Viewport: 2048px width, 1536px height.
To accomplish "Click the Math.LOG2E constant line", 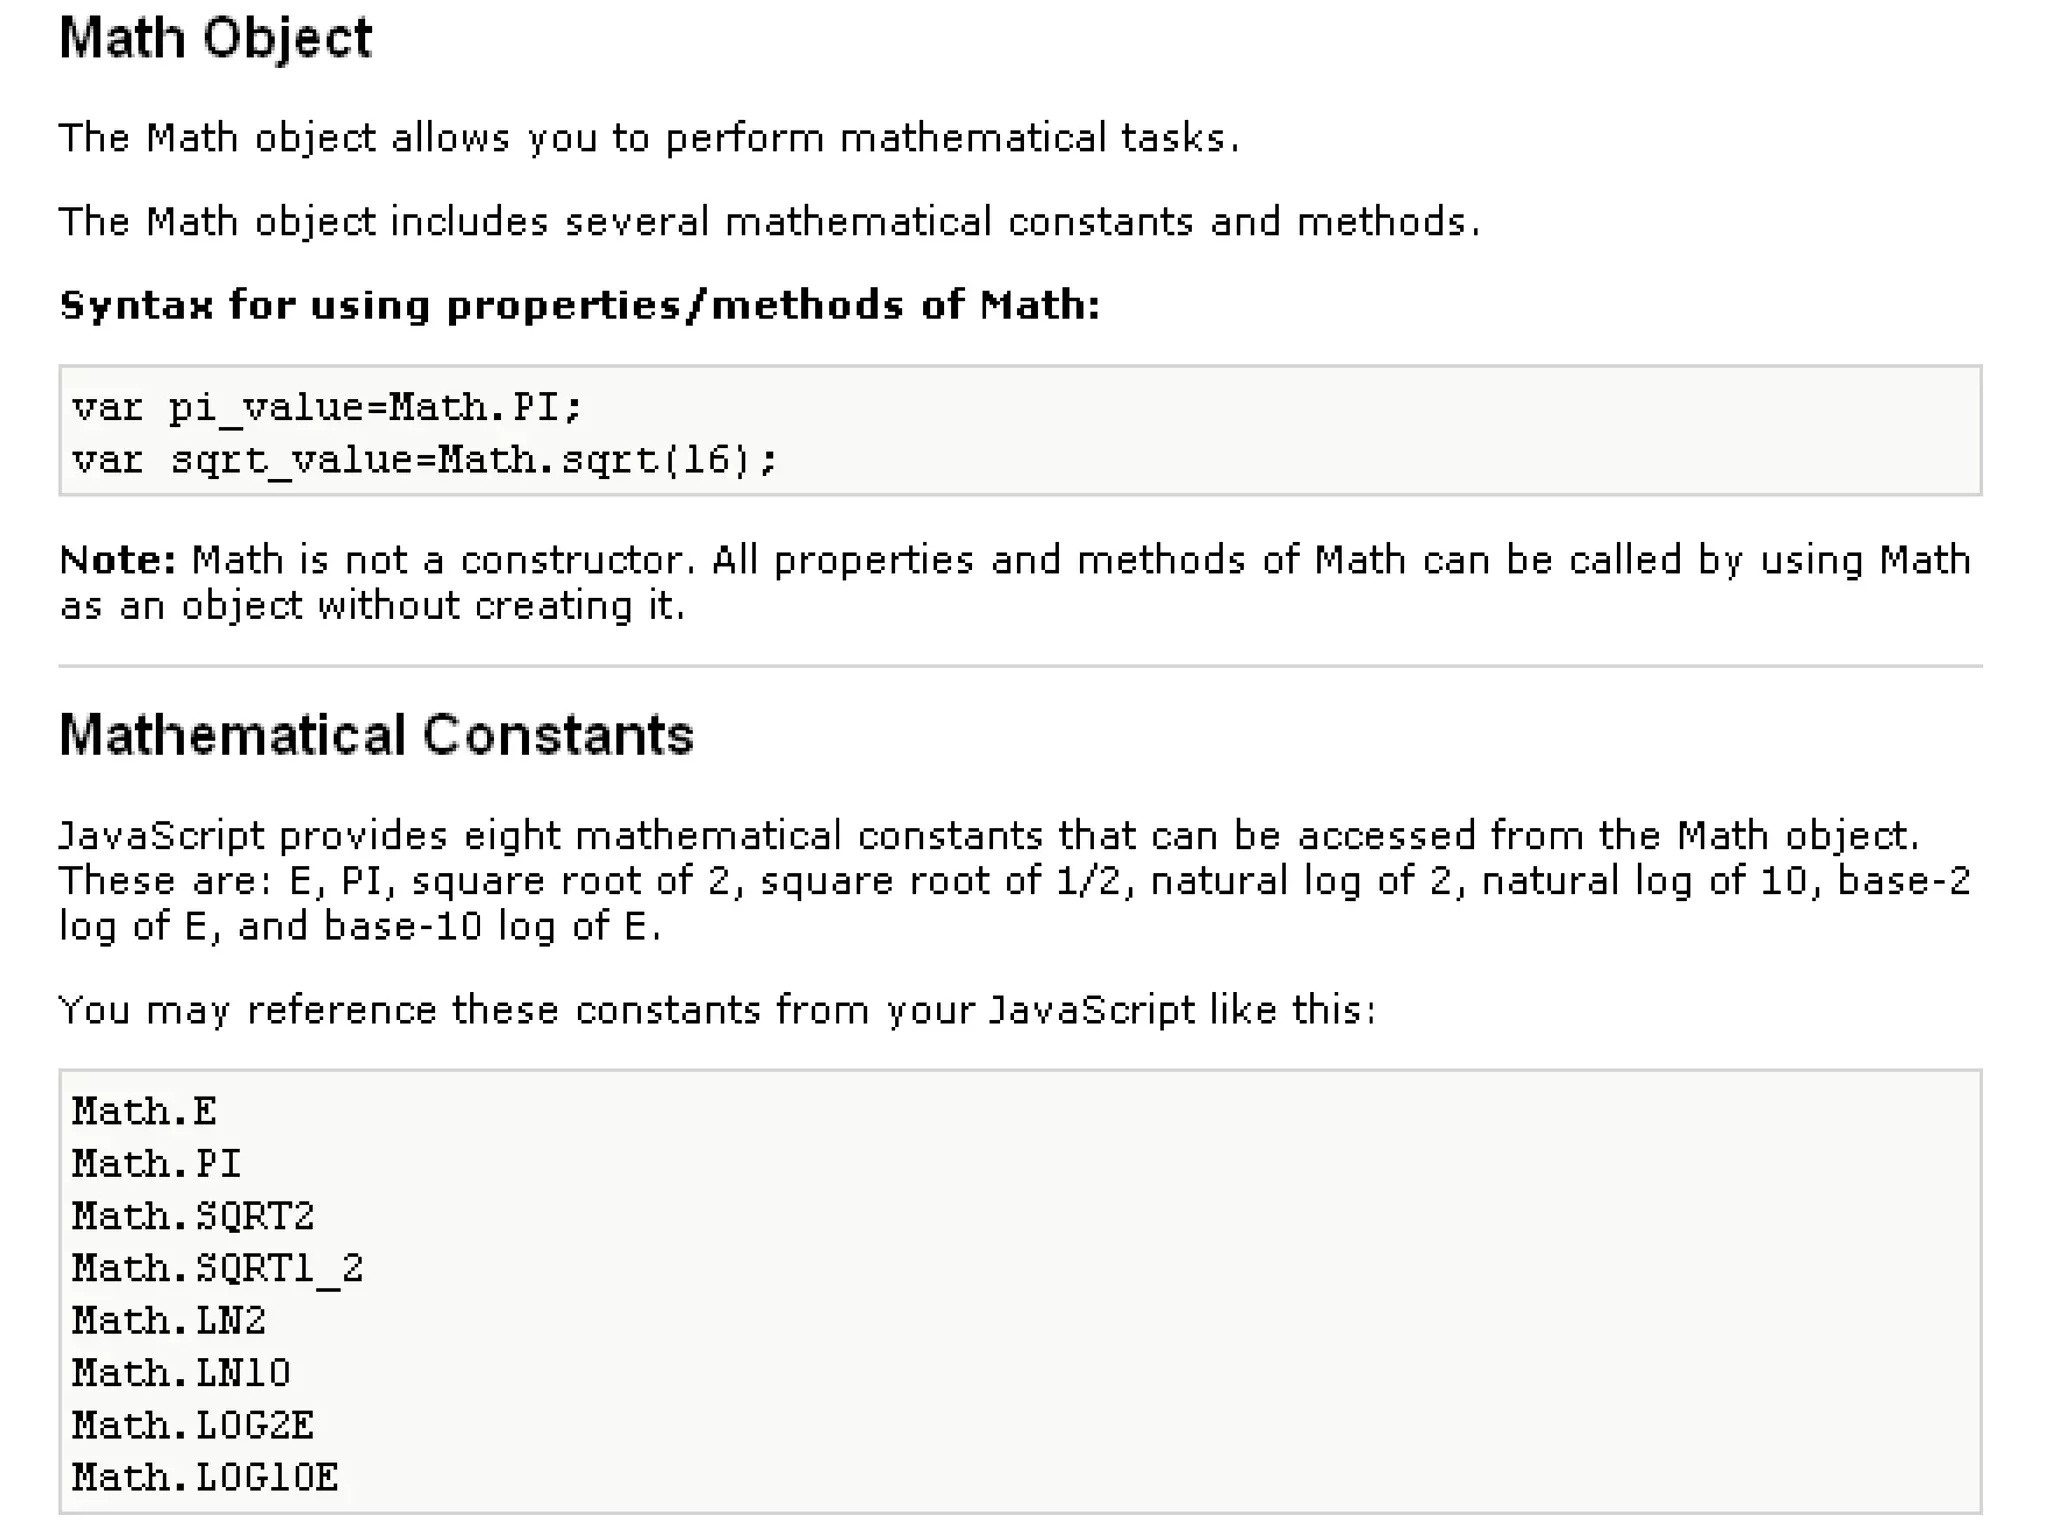I will point(193,1425).
